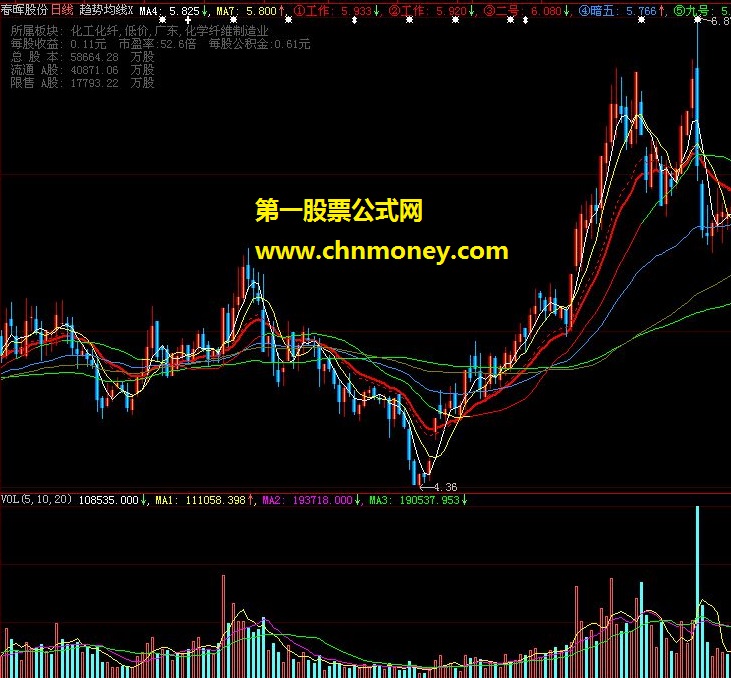
Task: Click the plus-shaped information marker at chart top
Action: pos(188,20)
